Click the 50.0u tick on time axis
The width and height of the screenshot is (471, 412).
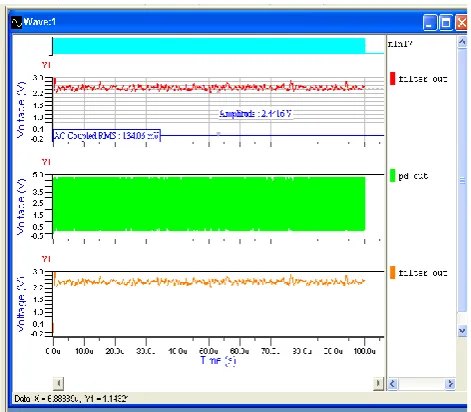(x=209, y=351)
